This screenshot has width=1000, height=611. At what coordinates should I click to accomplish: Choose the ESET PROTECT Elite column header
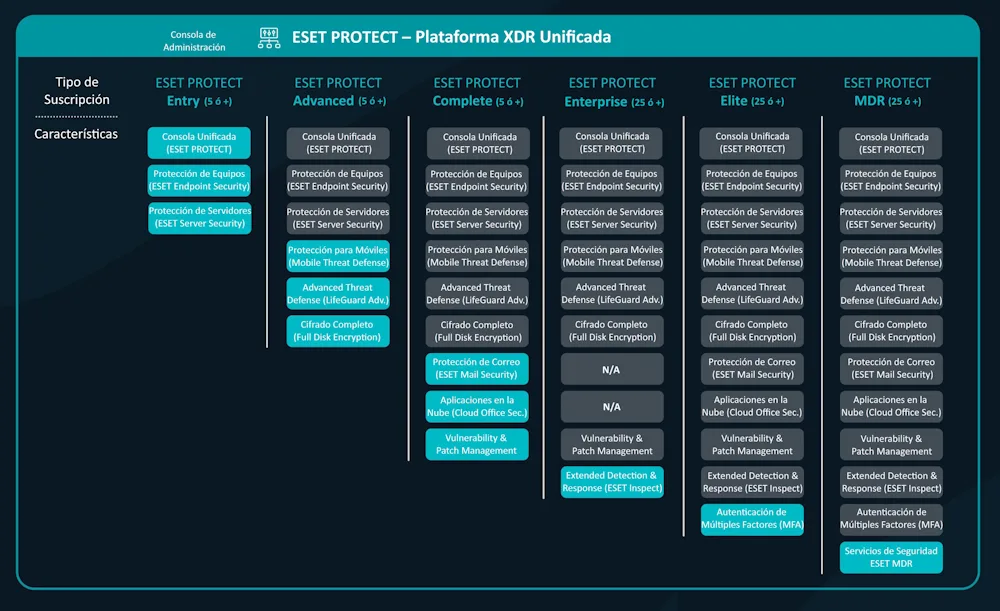click(x=752, y=91)
